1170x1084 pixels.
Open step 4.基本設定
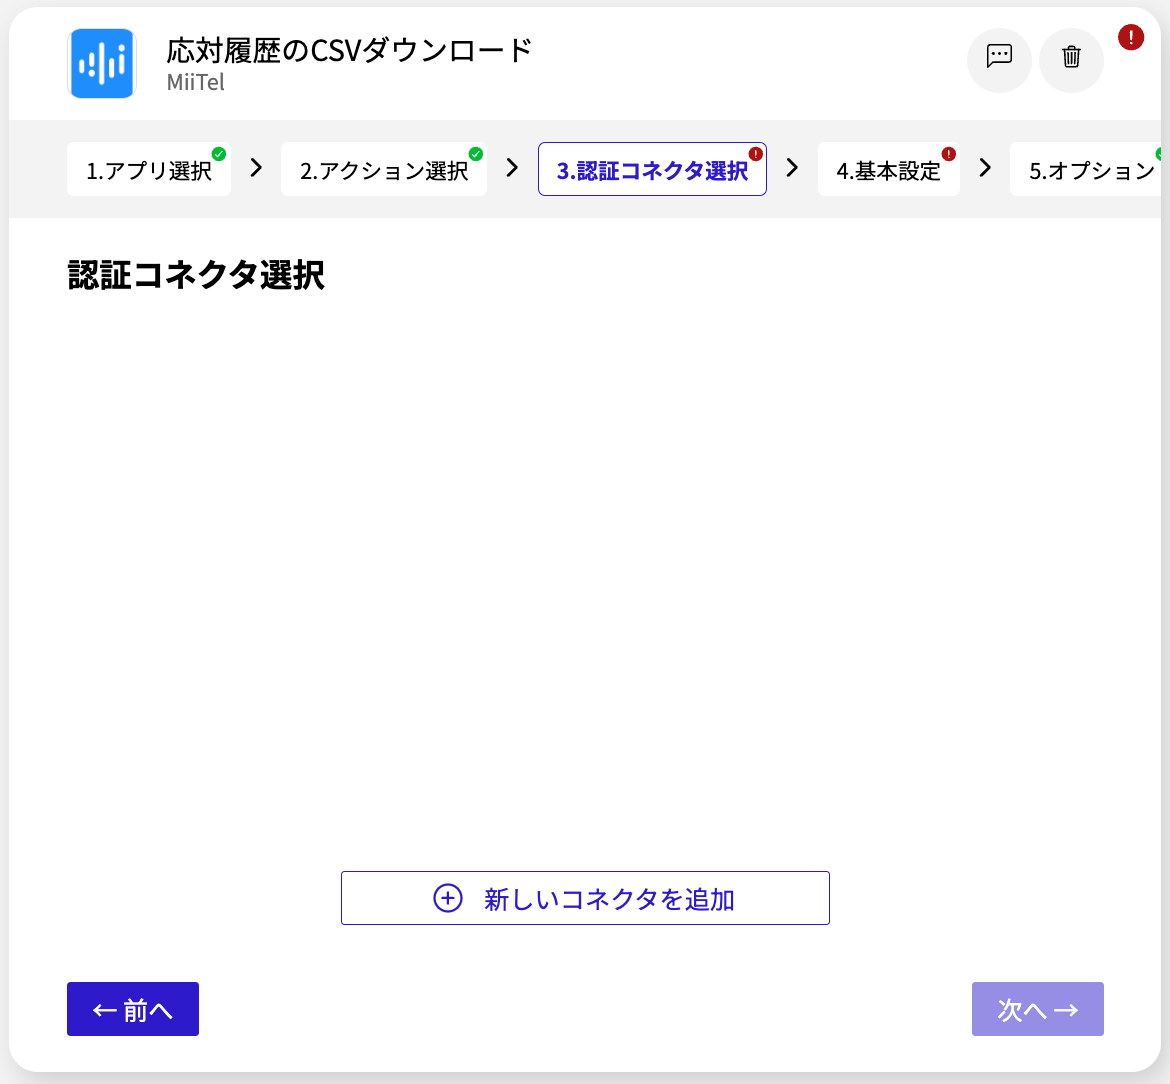(889, 169)
